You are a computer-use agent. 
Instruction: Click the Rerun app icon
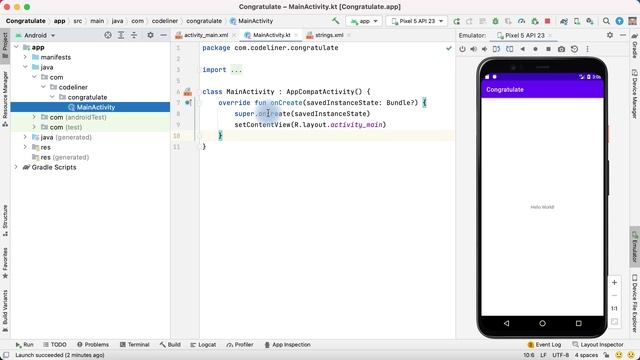457,21
